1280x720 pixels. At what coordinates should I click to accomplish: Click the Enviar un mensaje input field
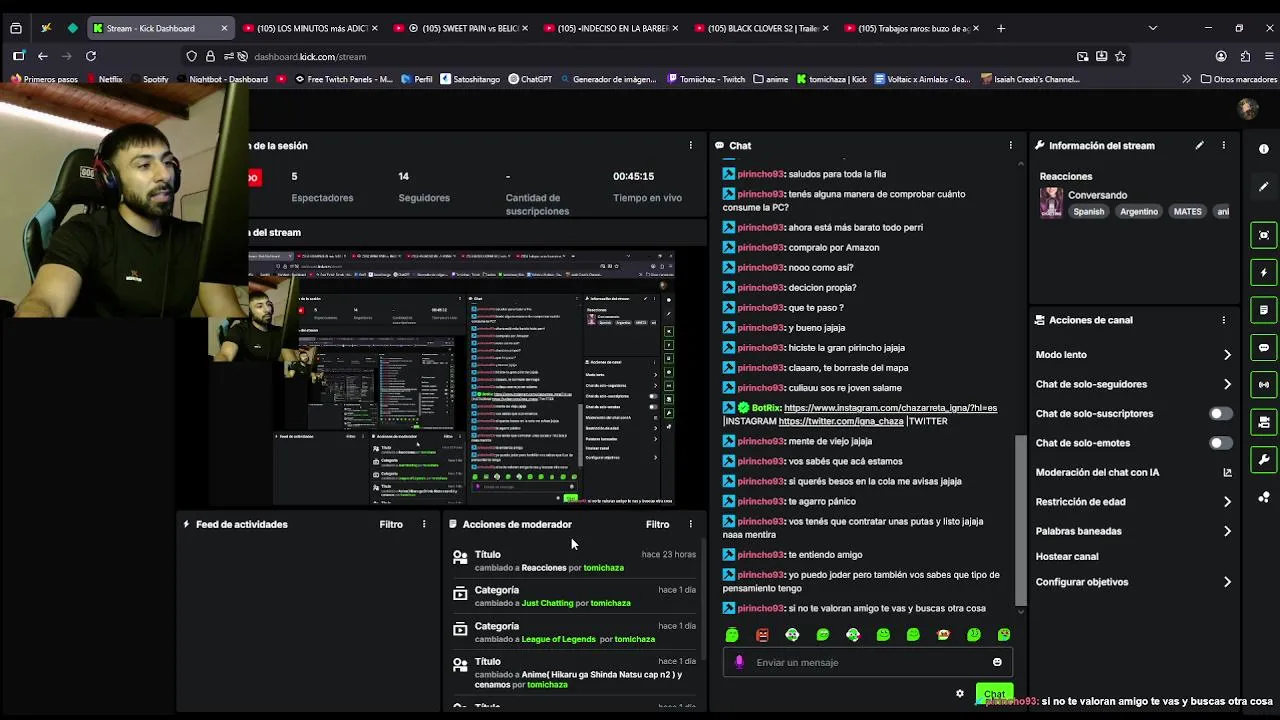coord(866,662)
